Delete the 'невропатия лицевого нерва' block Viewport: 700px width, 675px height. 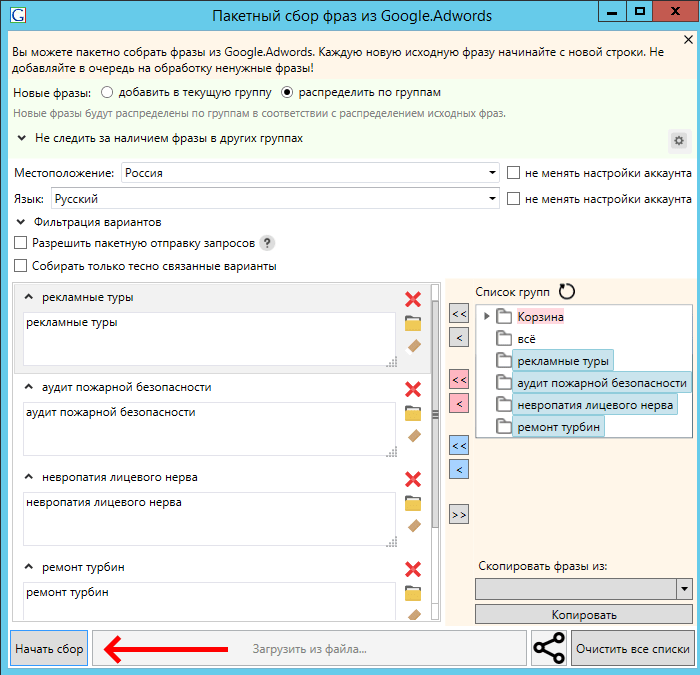click(413, 479)
